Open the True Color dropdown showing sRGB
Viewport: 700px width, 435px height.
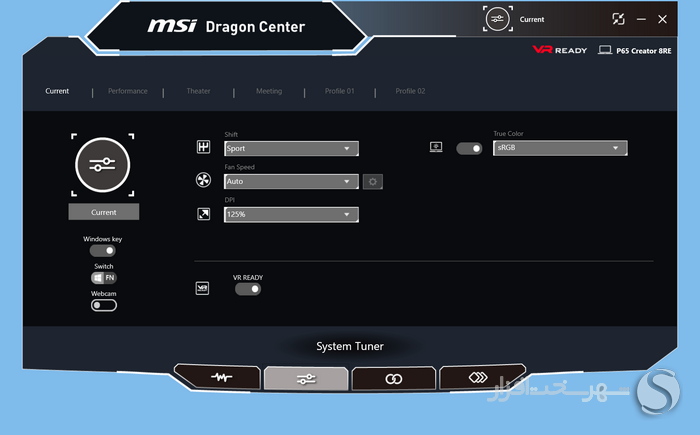coord(560,148)
